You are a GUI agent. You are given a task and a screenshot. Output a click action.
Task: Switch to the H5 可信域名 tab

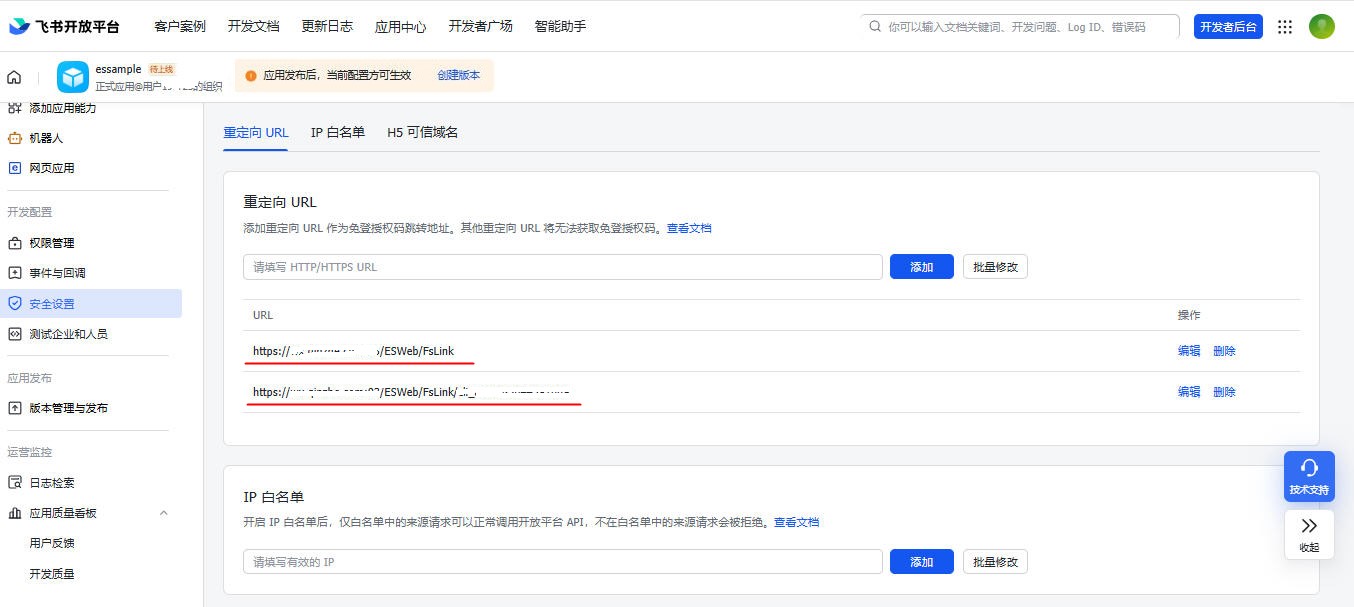point(422,132)
